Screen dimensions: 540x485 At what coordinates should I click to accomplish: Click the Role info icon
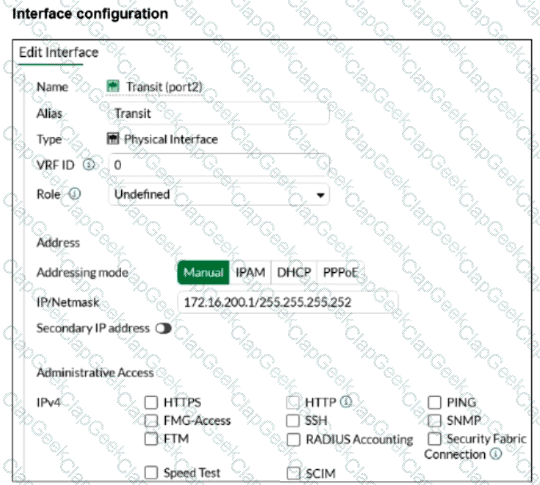[x=74, y=194]
